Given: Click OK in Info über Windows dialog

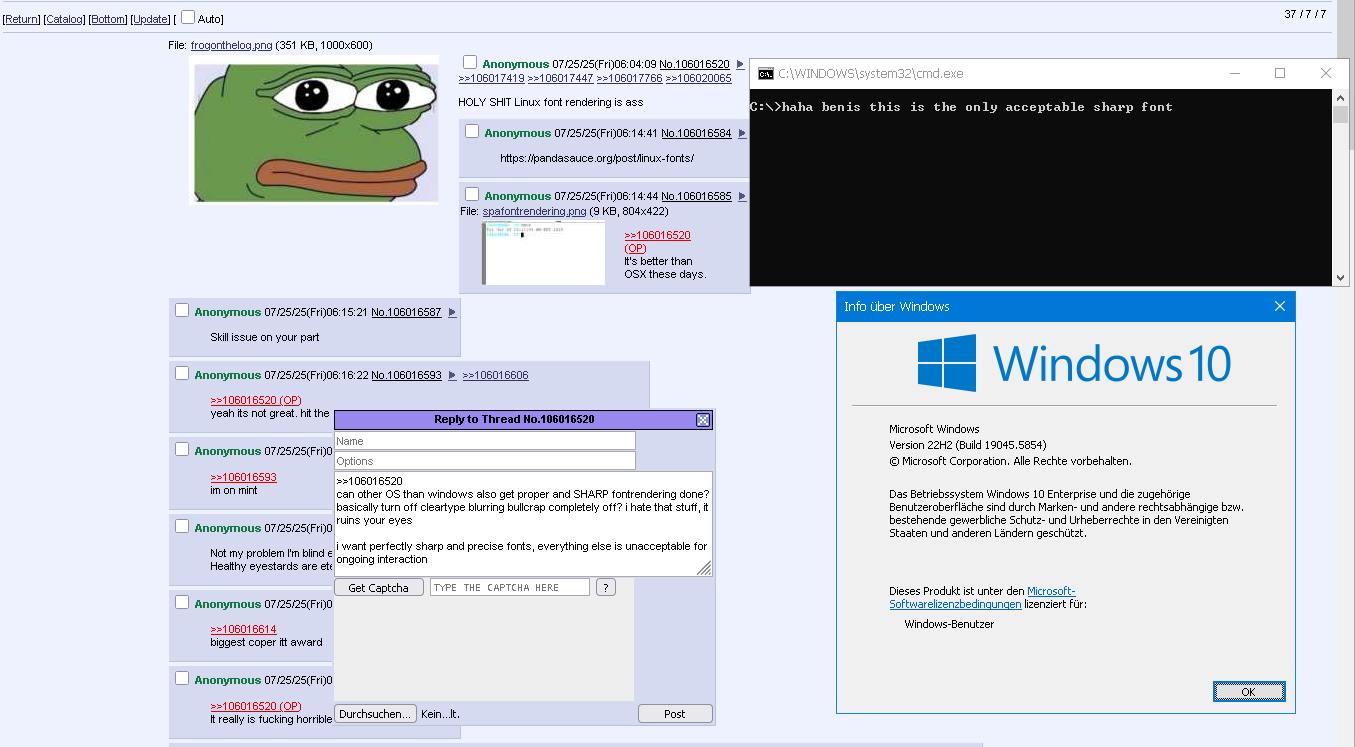Looking at the screenshot, I should 1249,692.
